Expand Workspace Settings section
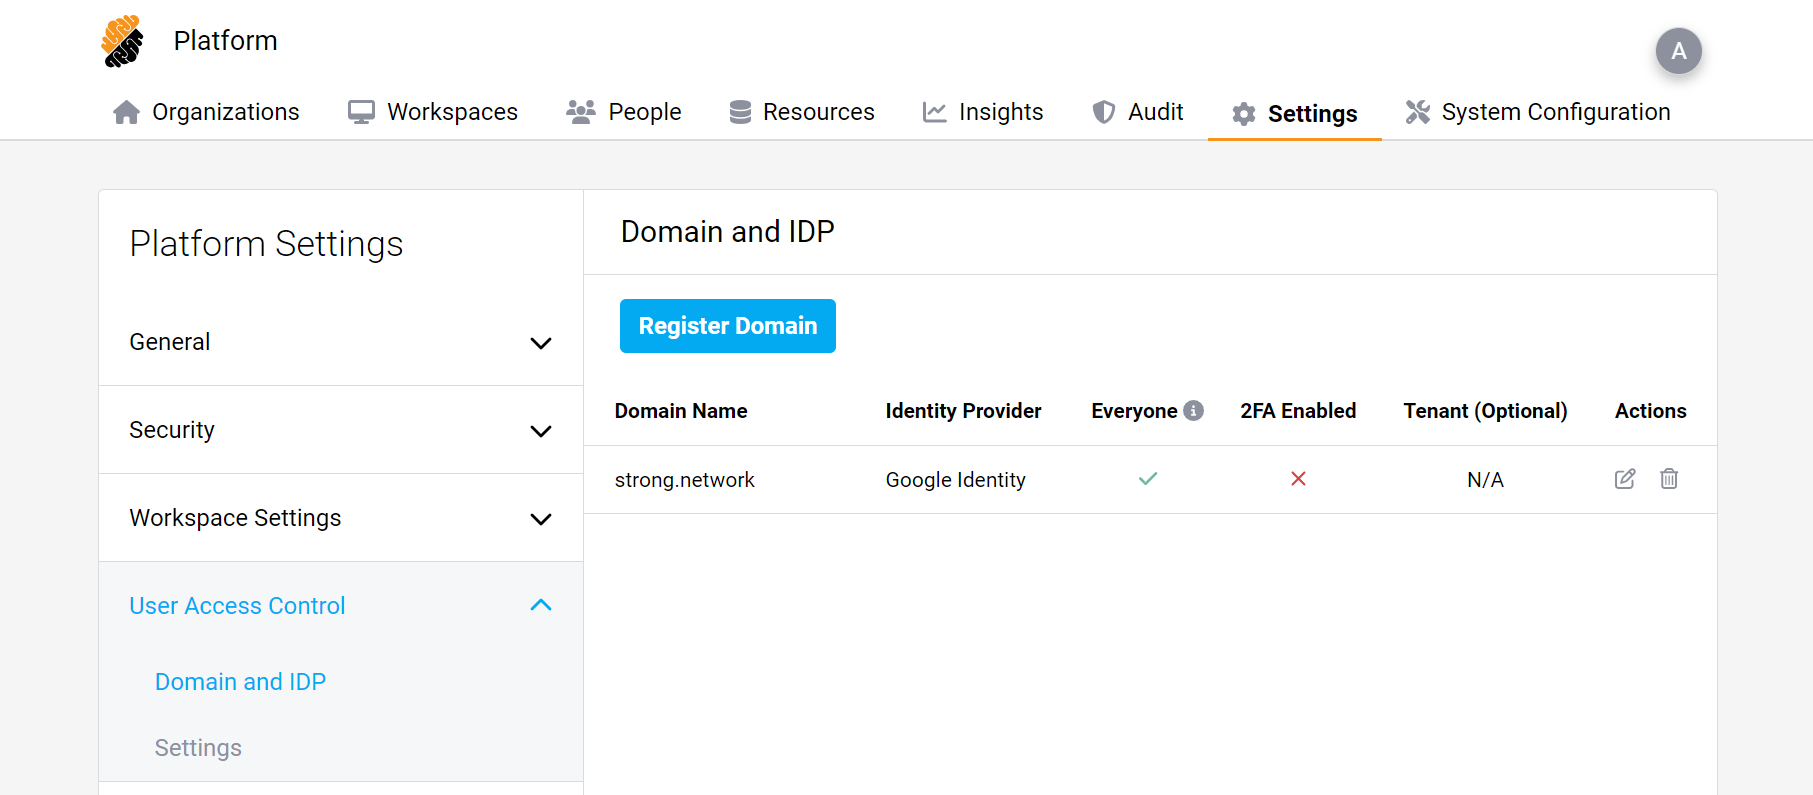1813x795 pixels. tap(540, 519)
